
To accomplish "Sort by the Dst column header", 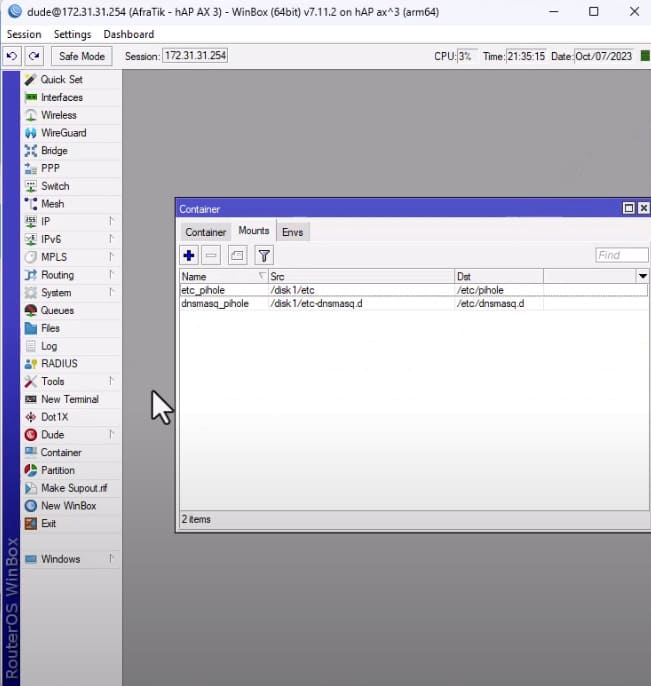I will pos(499,276).
